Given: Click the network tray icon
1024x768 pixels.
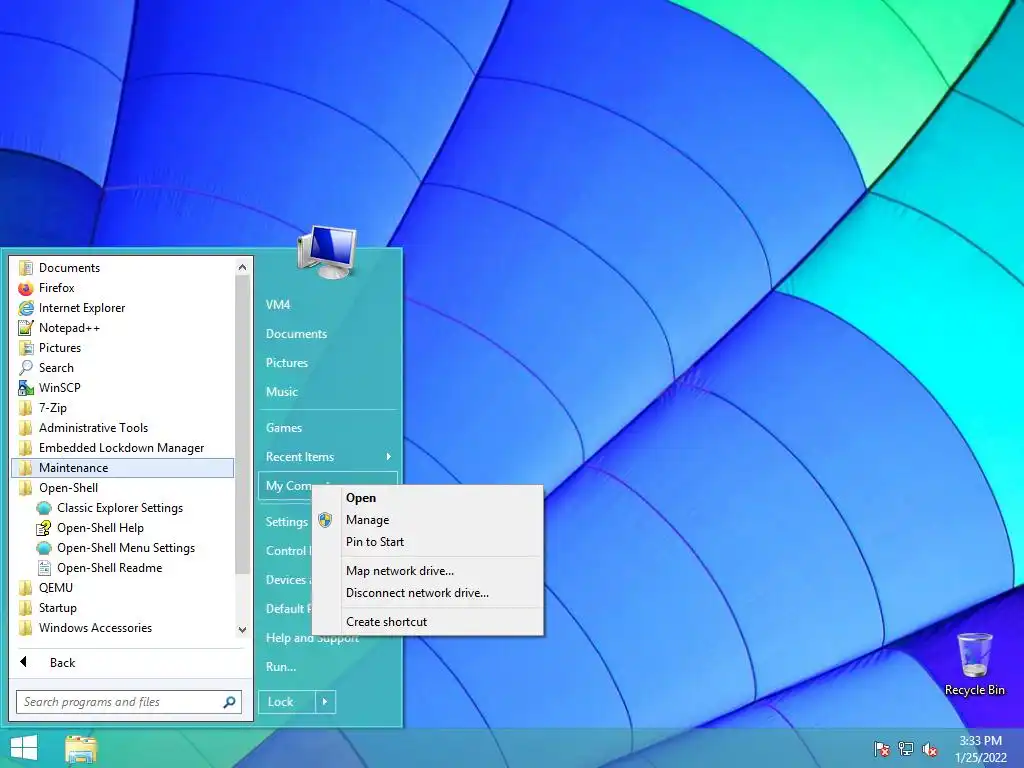Looking at the screenshot, I should pos(906,749).
